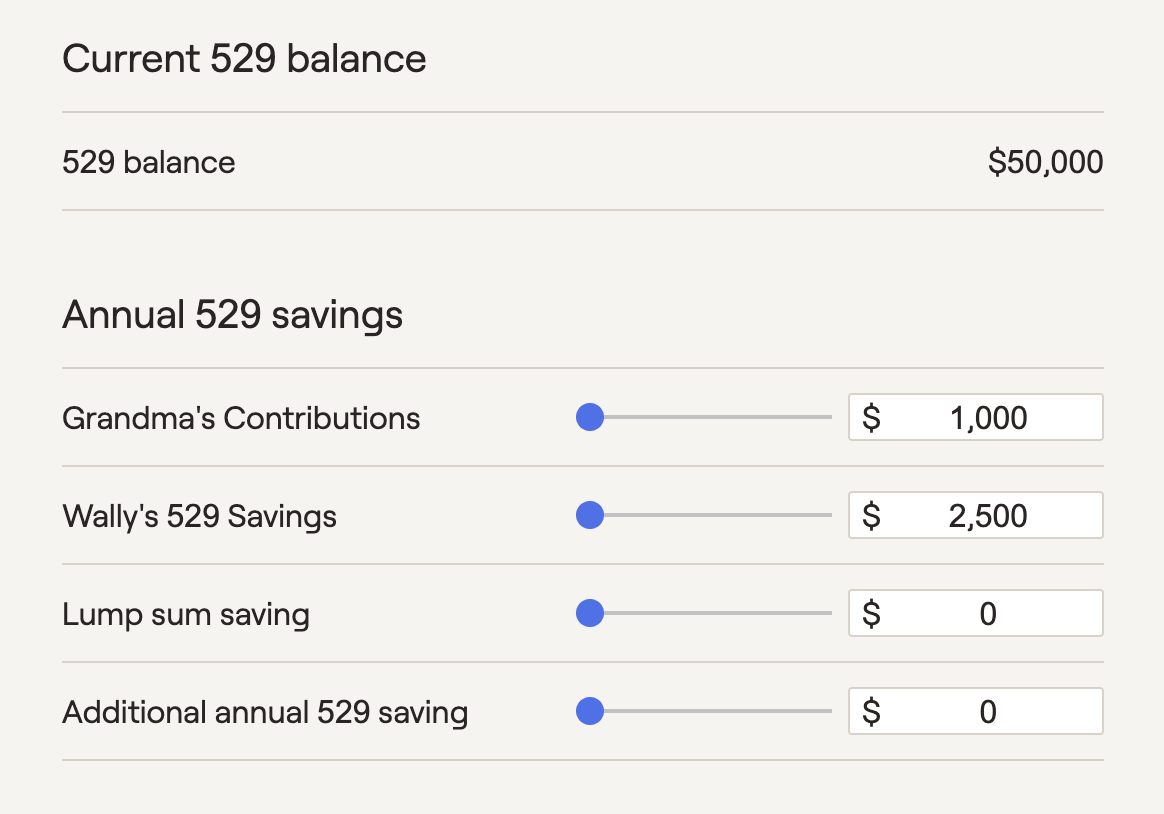Click the "529 balance" row label

(x=149, y=162)
